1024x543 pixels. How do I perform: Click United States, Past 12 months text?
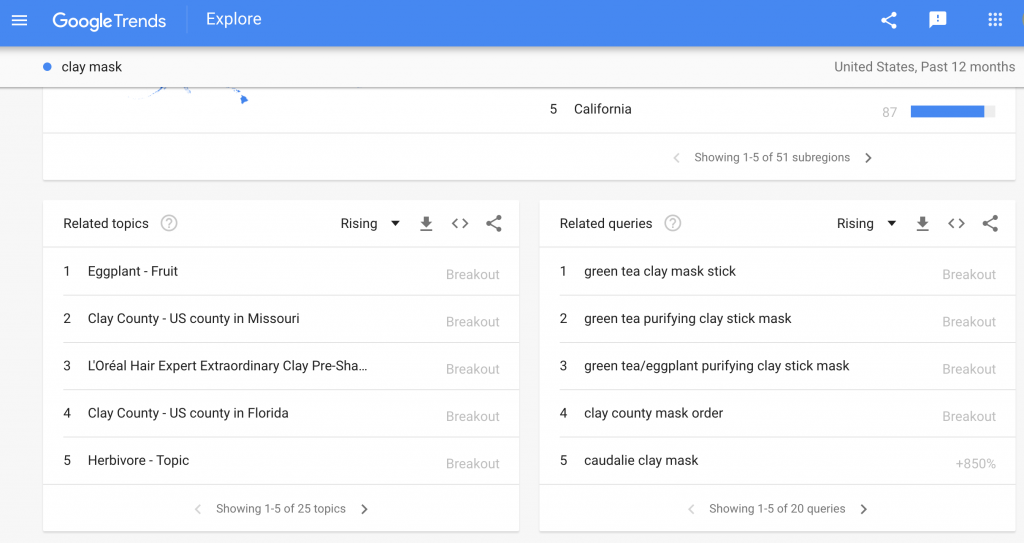pyautogui.click(x=924, y=67)
